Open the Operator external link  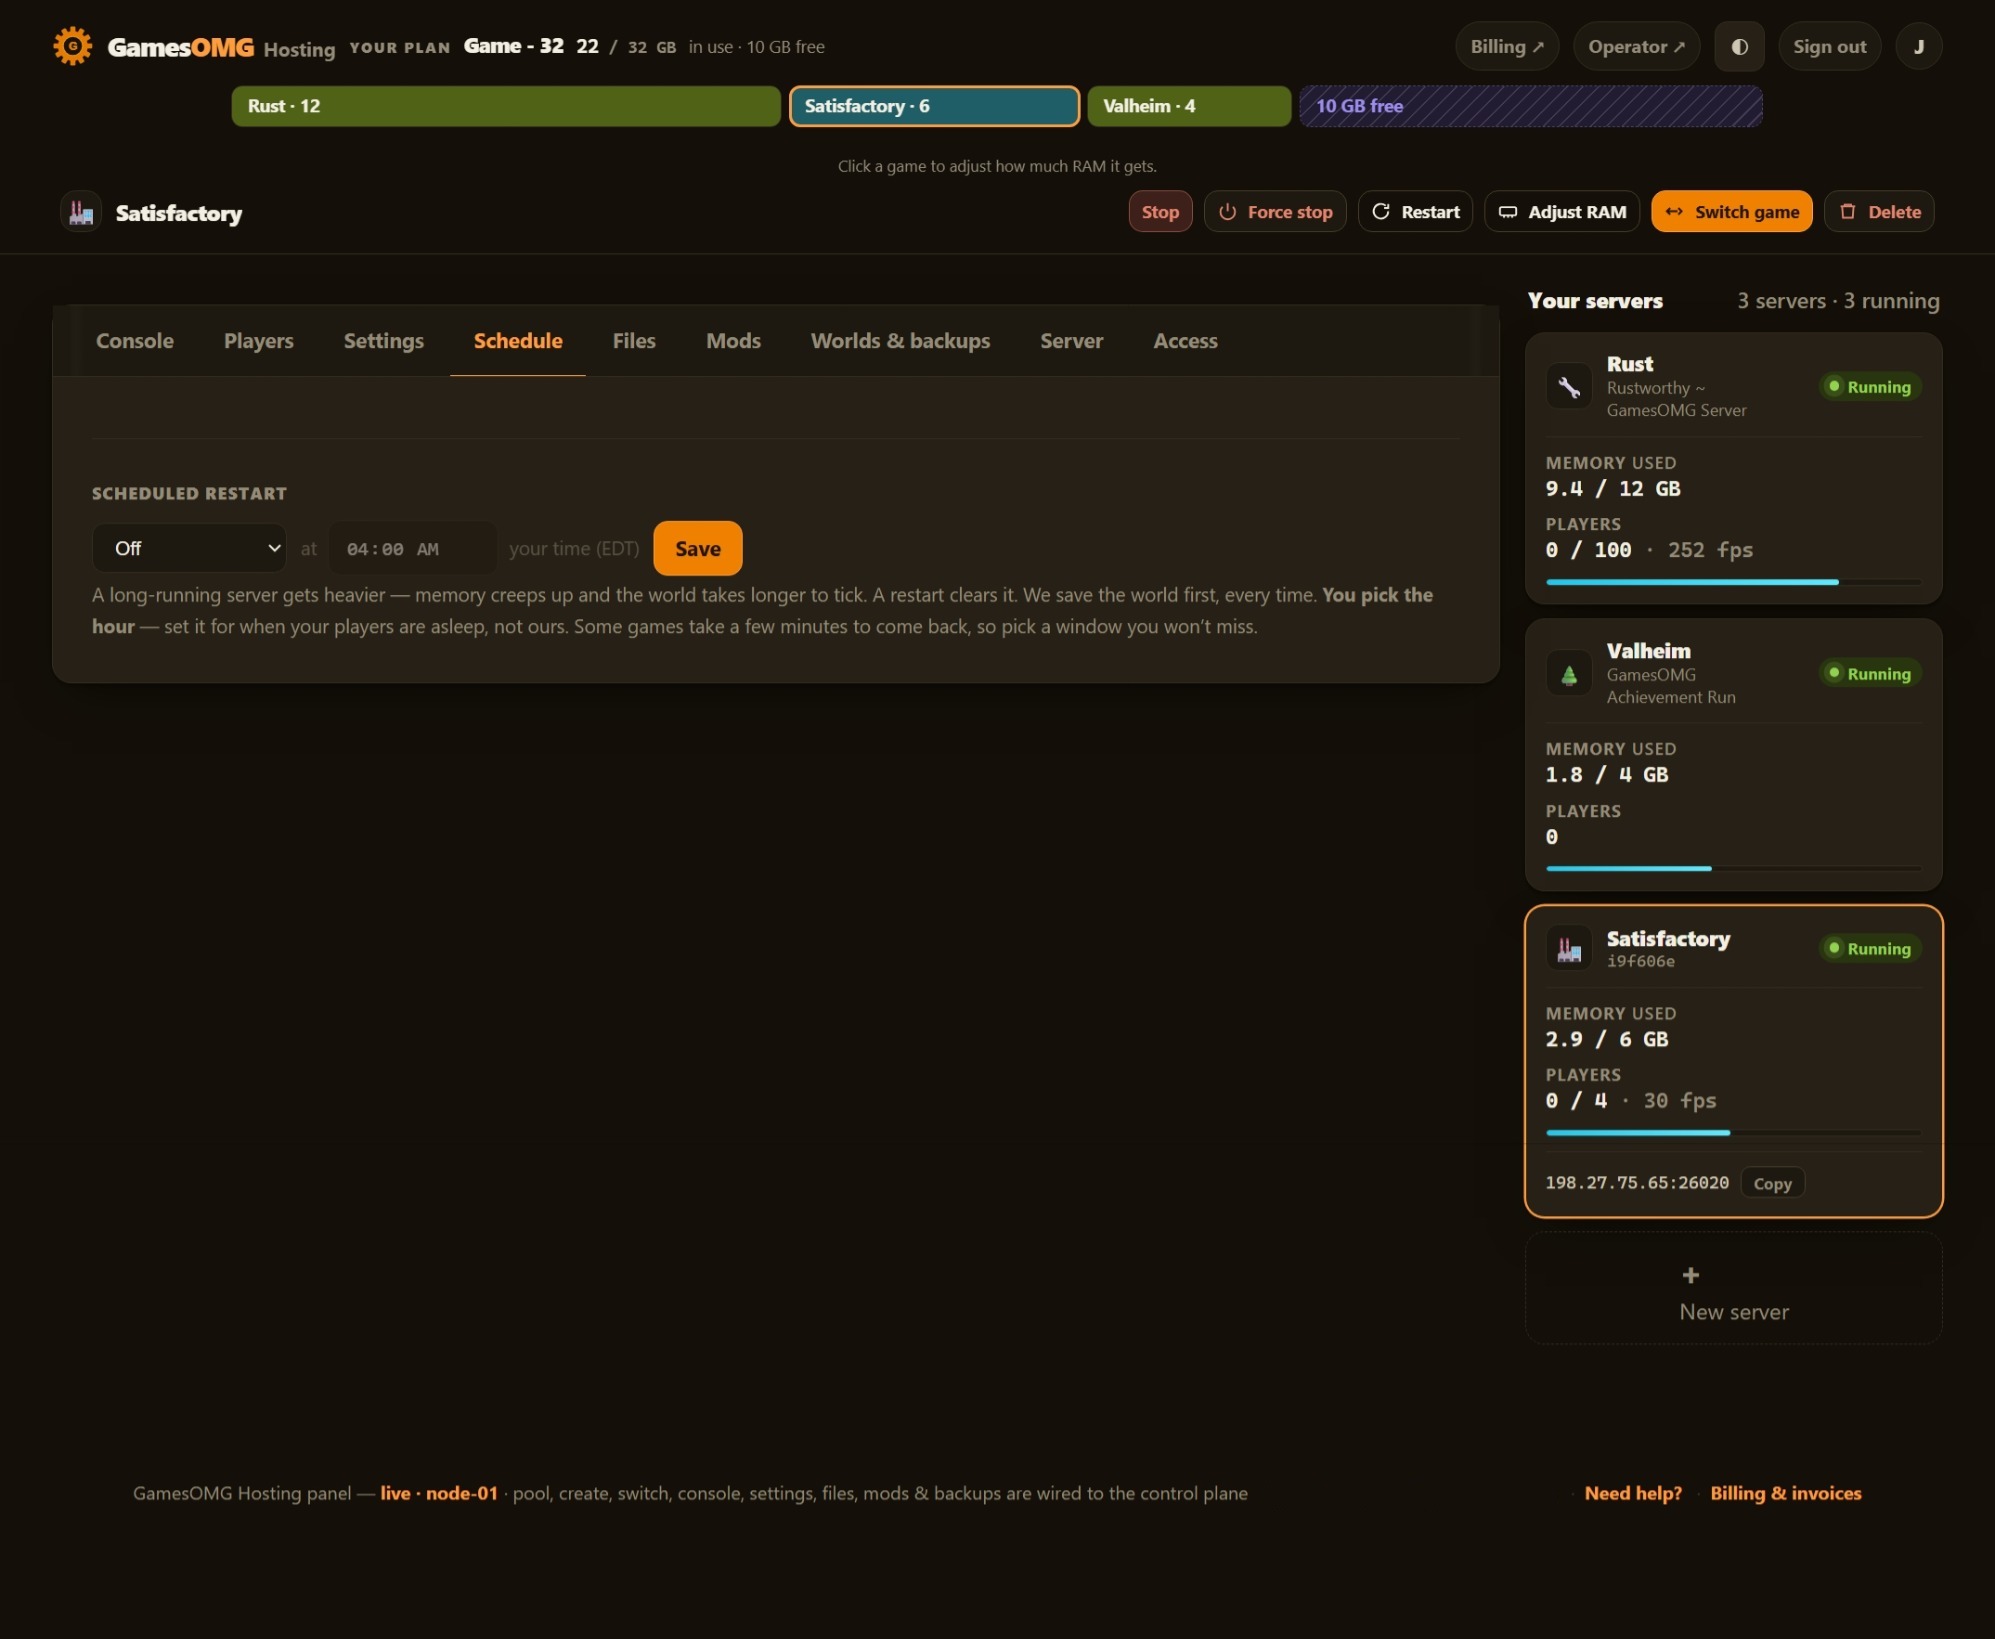click(x=1636, y=46)
